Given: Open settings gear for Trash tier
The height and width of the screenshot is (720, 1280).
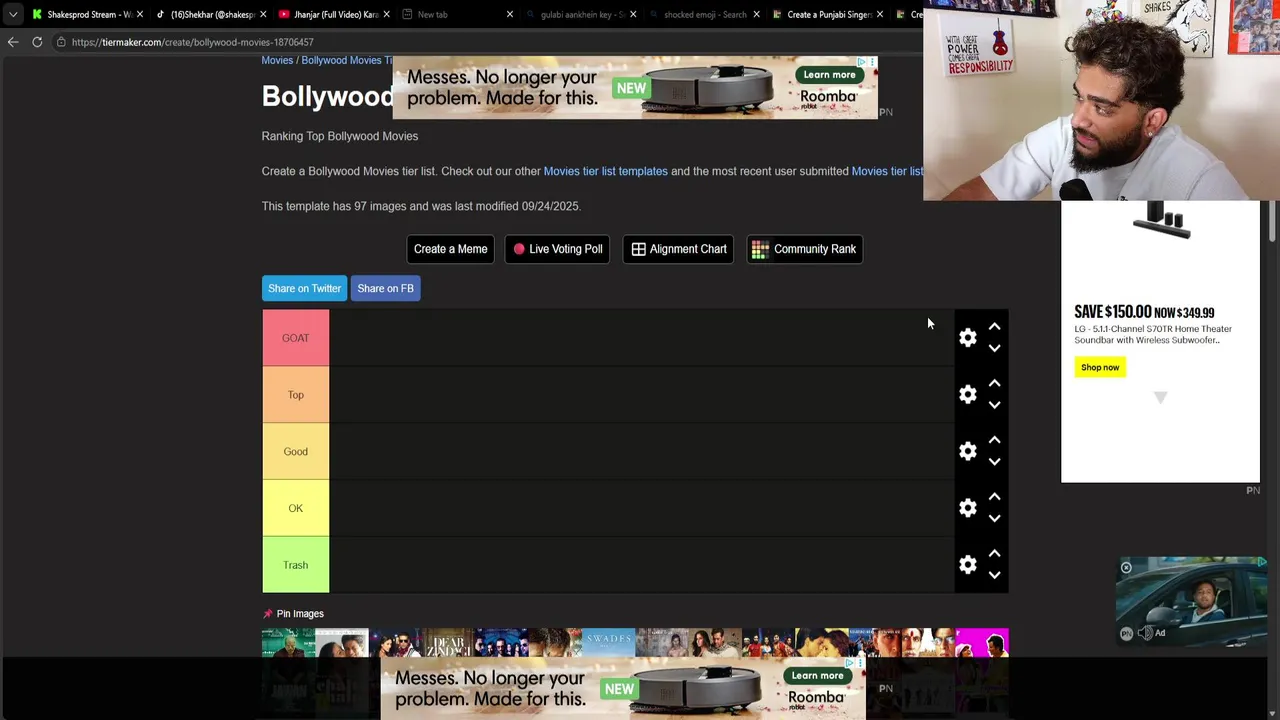Looking at the screenshot, I should click(967, 565).
